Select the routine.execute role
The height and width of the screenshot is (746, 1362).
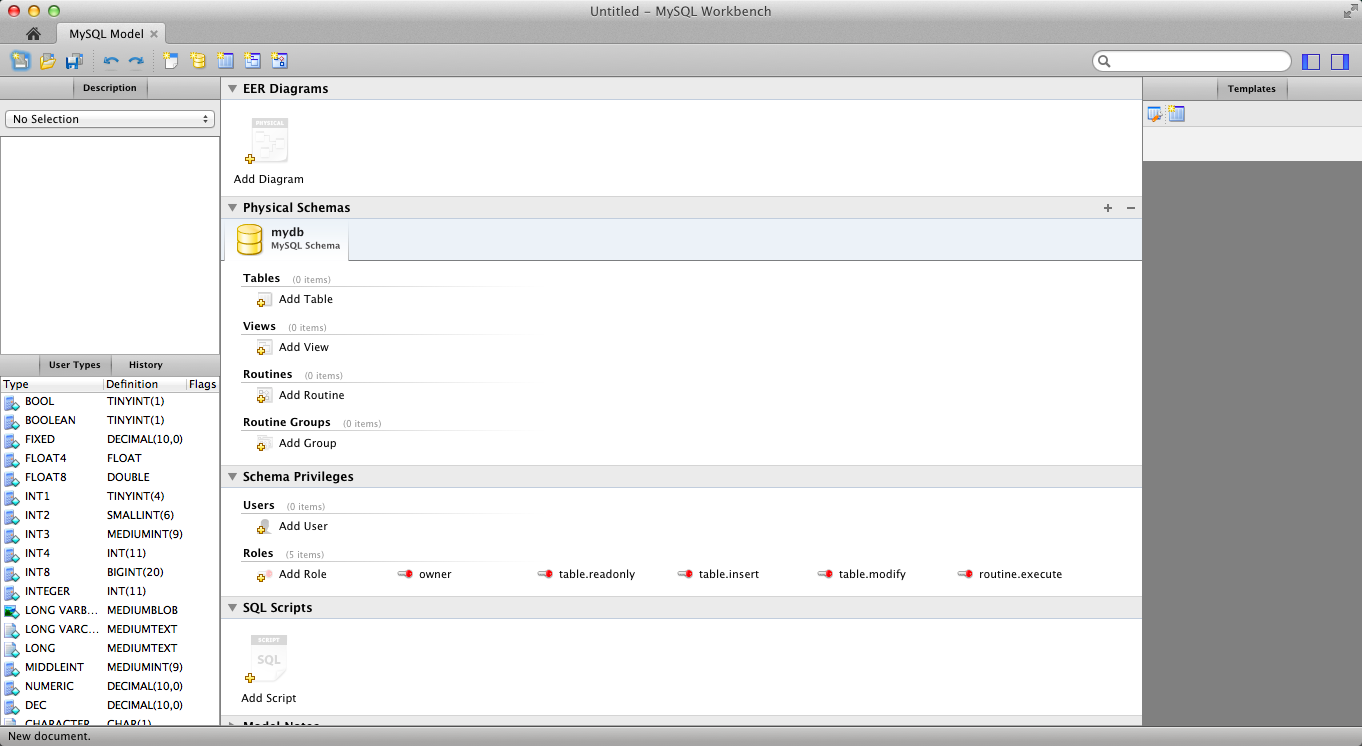1010,575
